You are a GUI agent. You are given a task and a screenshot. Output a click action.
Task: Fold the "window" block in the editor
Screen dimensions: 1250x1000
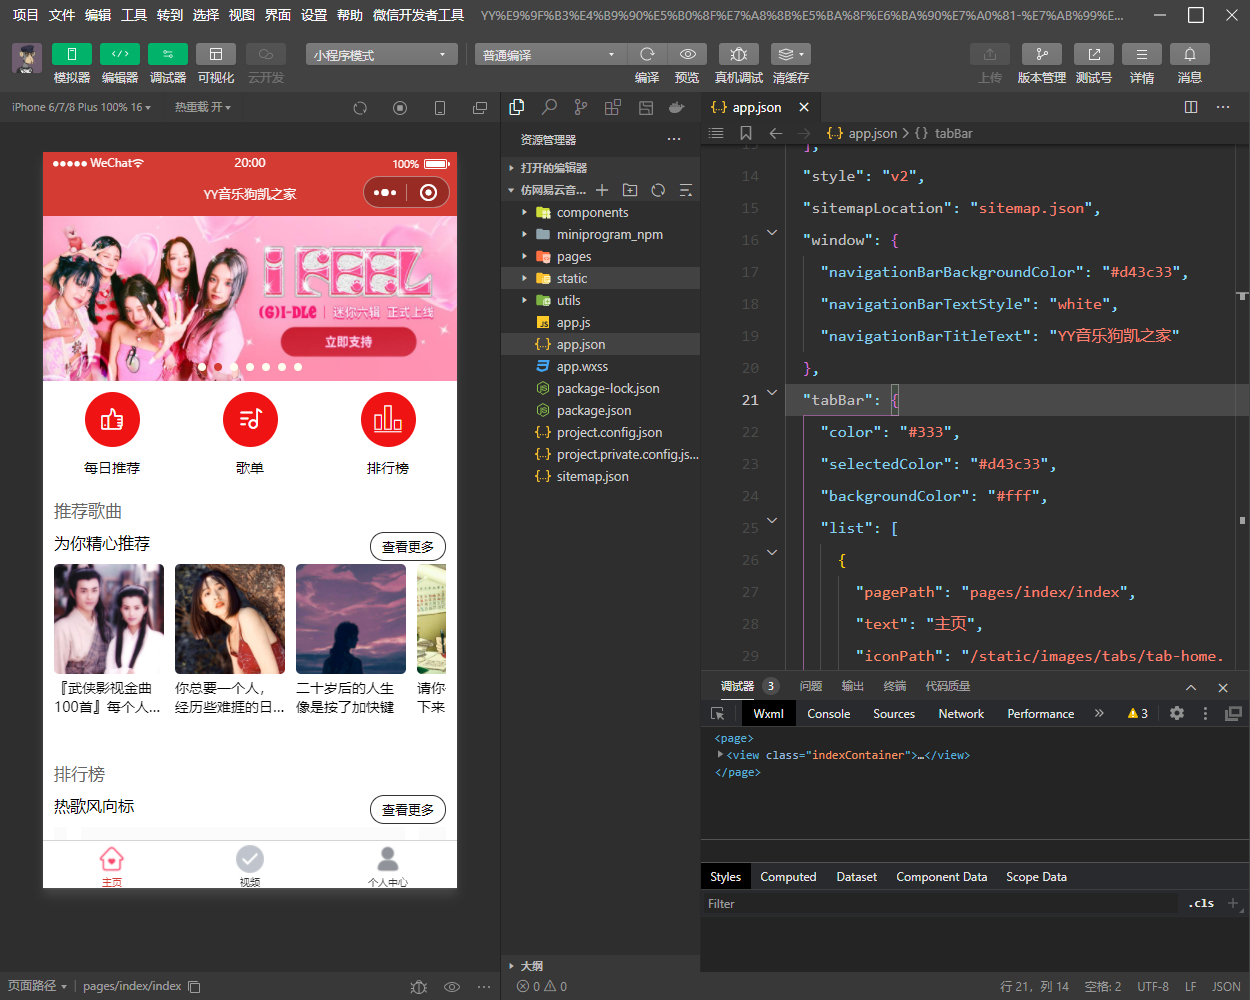[772, 232]
